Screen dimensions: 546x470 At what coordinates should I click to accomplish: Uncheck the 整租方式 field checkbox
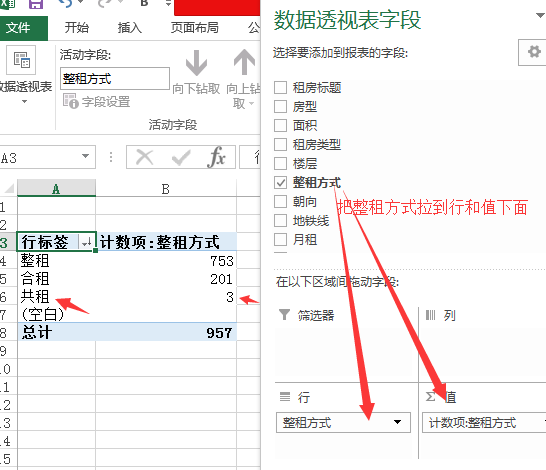280,182
